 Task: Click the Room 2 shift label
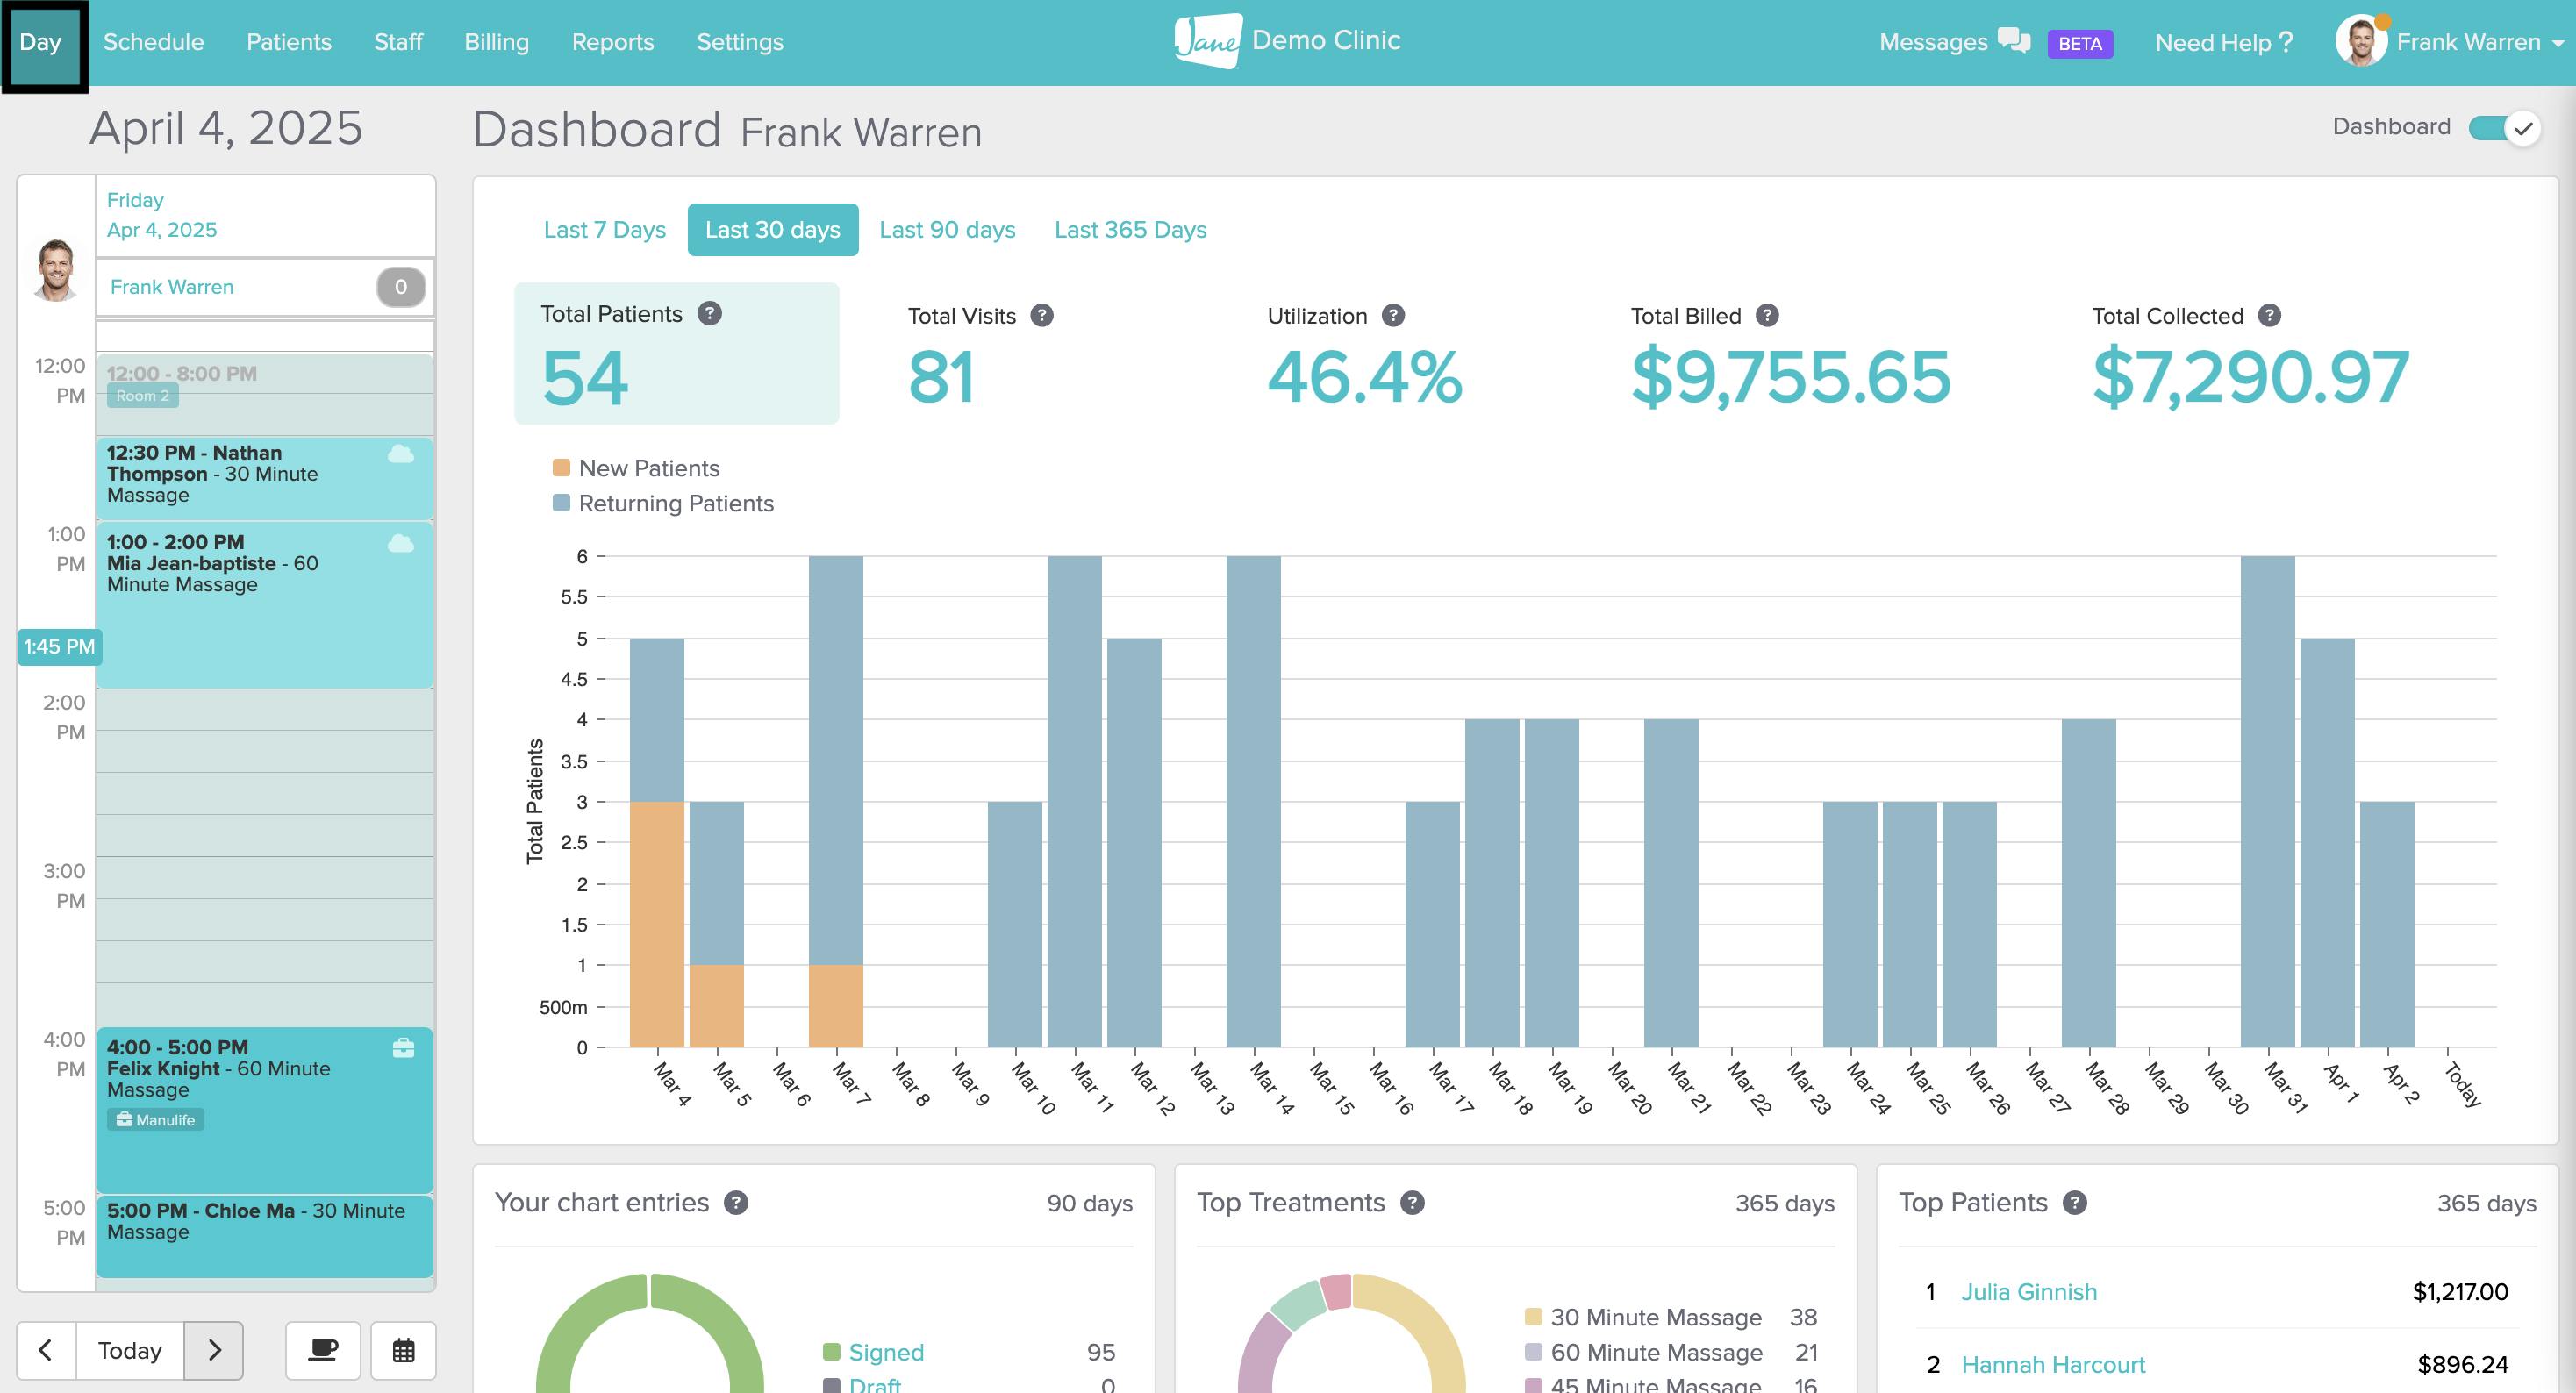143,396
